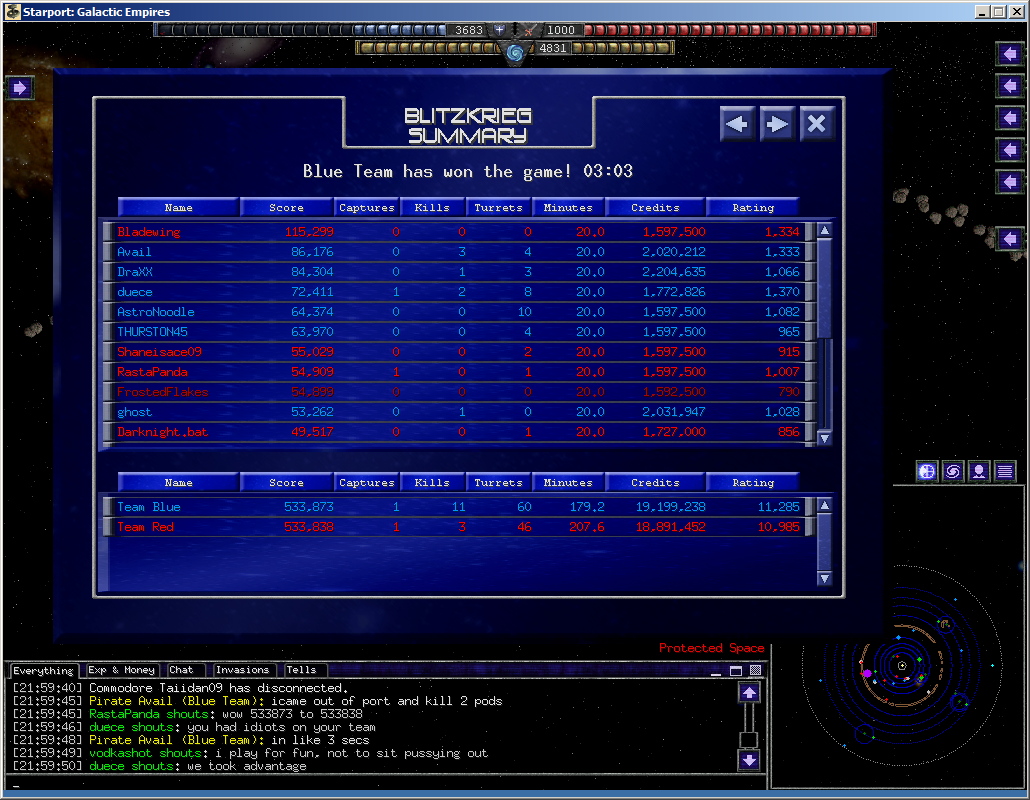
Task: Close the Blitzkrieg Summary panel
Action: pos(817,124)
